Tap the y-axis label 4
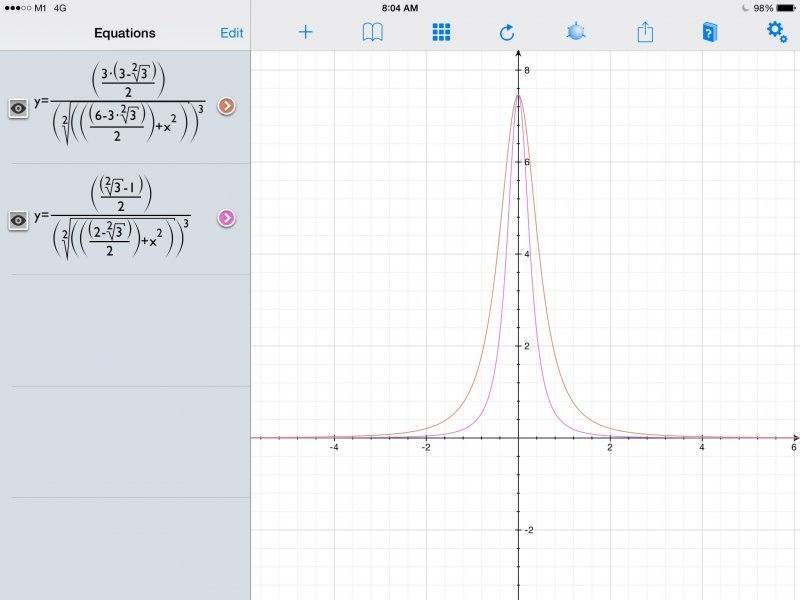The height and width of the screenshot is (600, 800). point(527,254)
